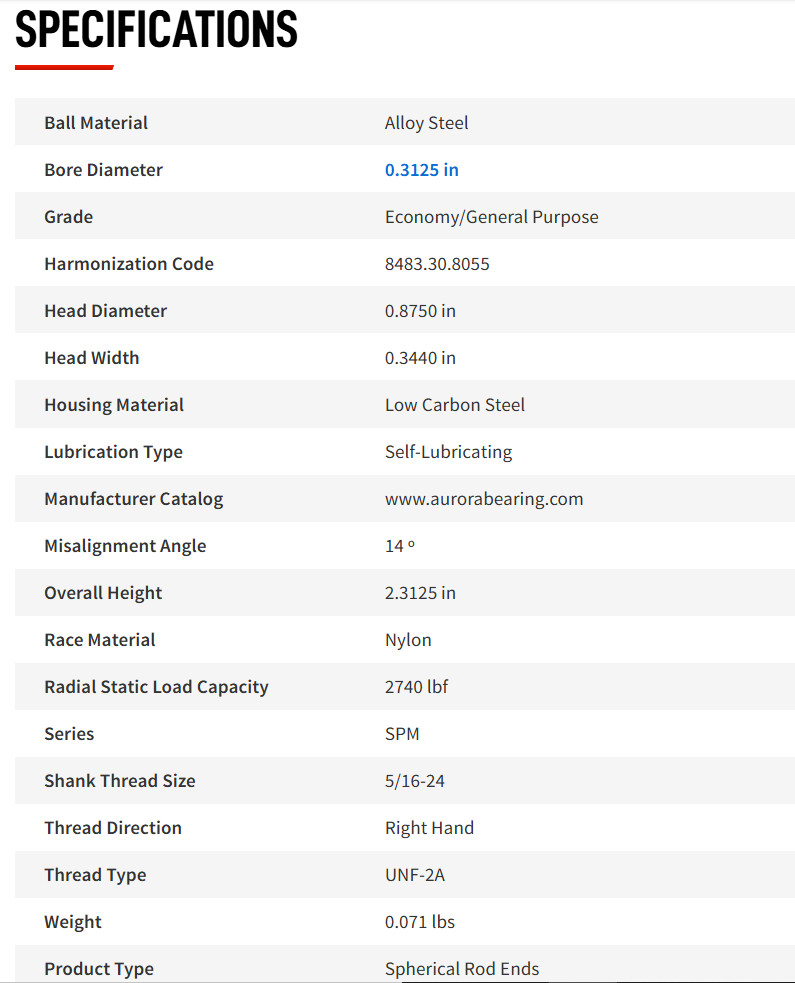Select the Alloy Steel value

pyautogui.click(x=426, y=123)
